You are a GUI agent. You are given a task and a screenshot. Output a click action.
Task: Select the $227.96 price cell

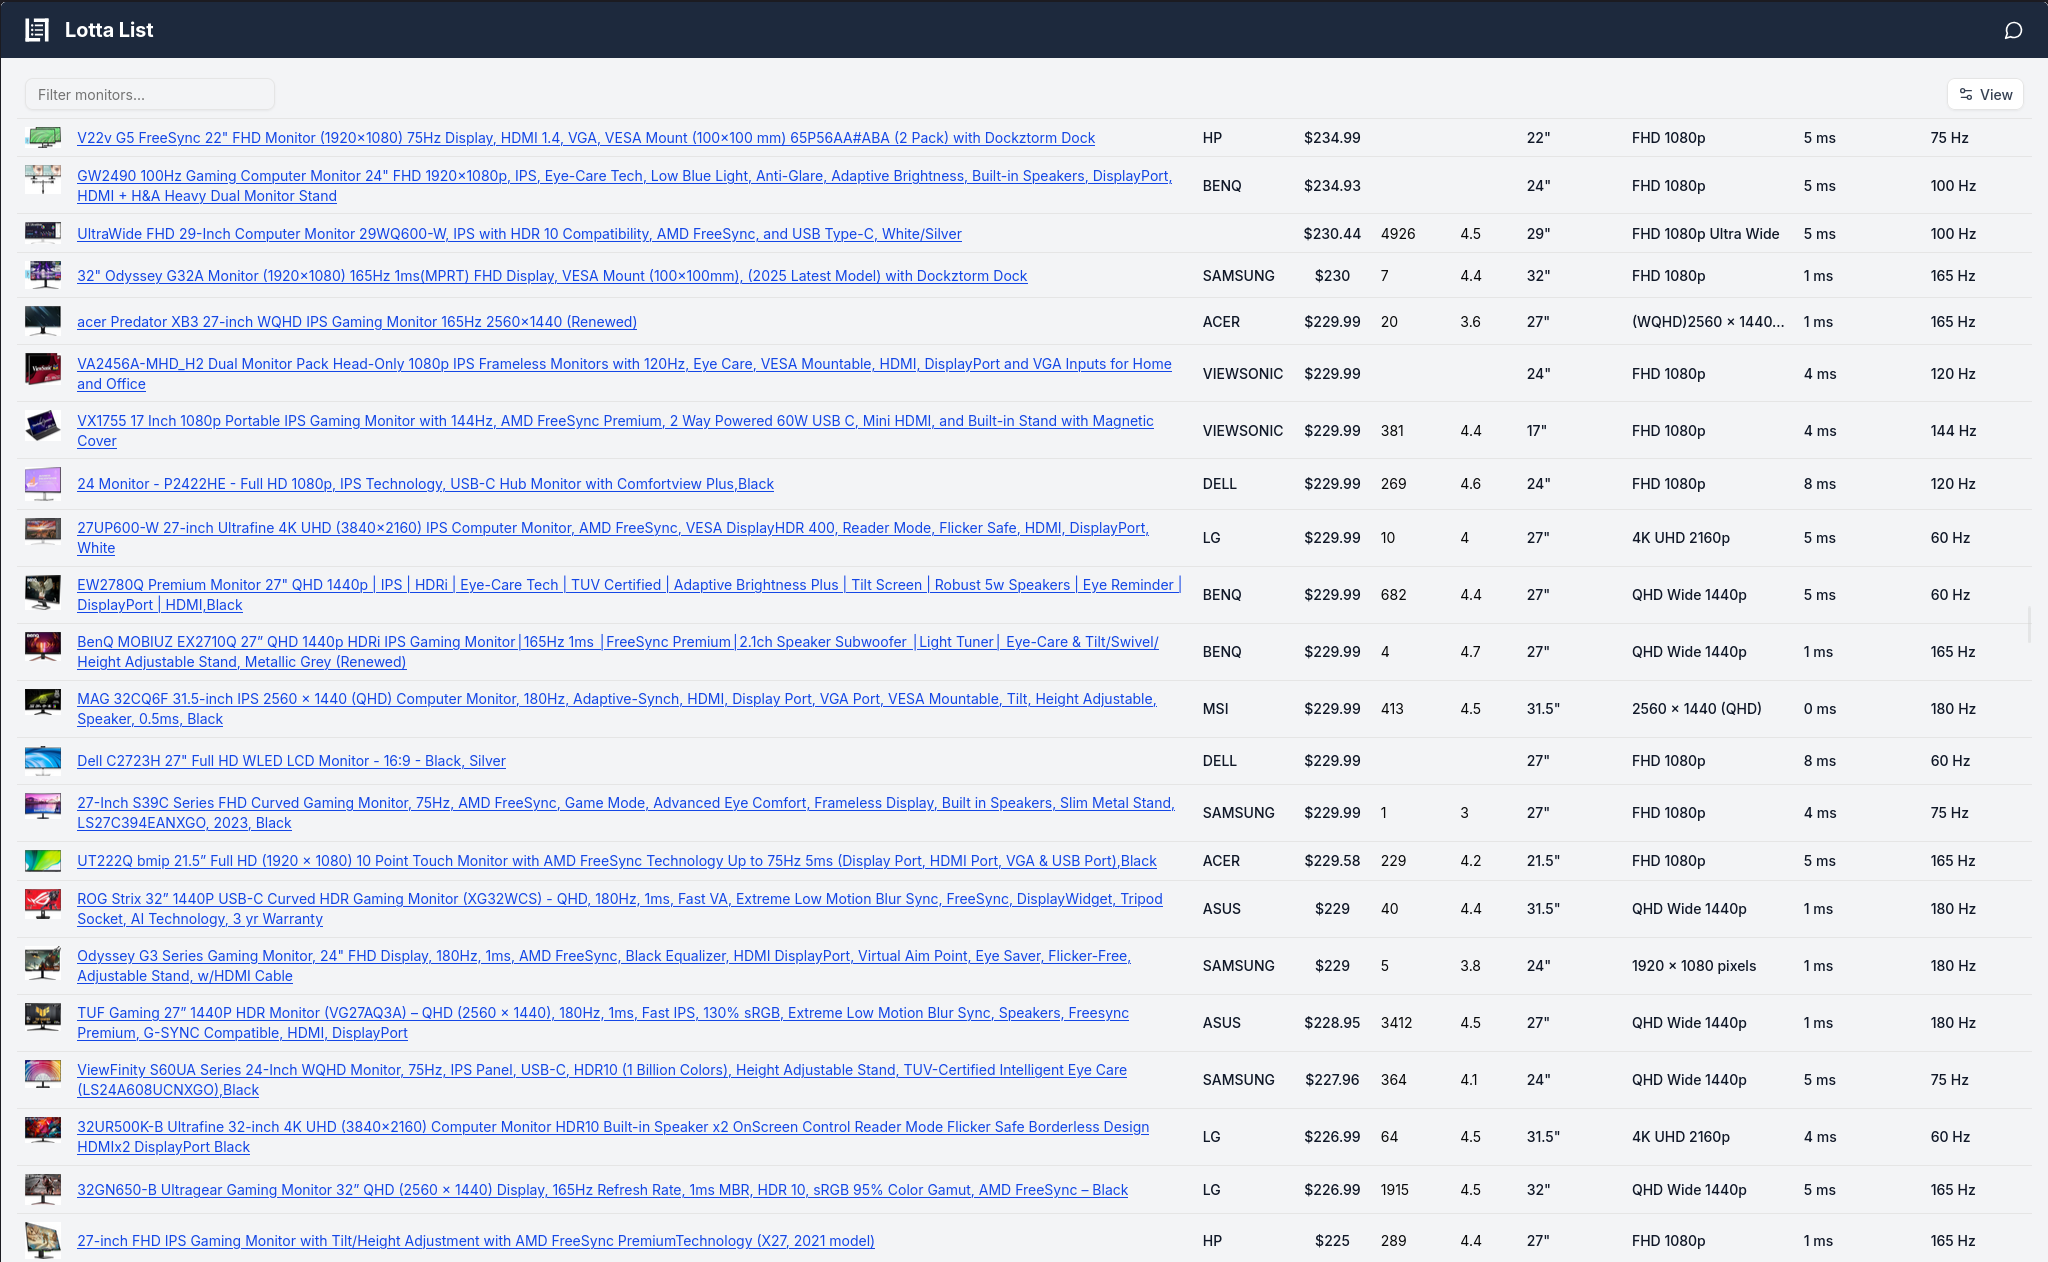(x=1332, y=1080)
